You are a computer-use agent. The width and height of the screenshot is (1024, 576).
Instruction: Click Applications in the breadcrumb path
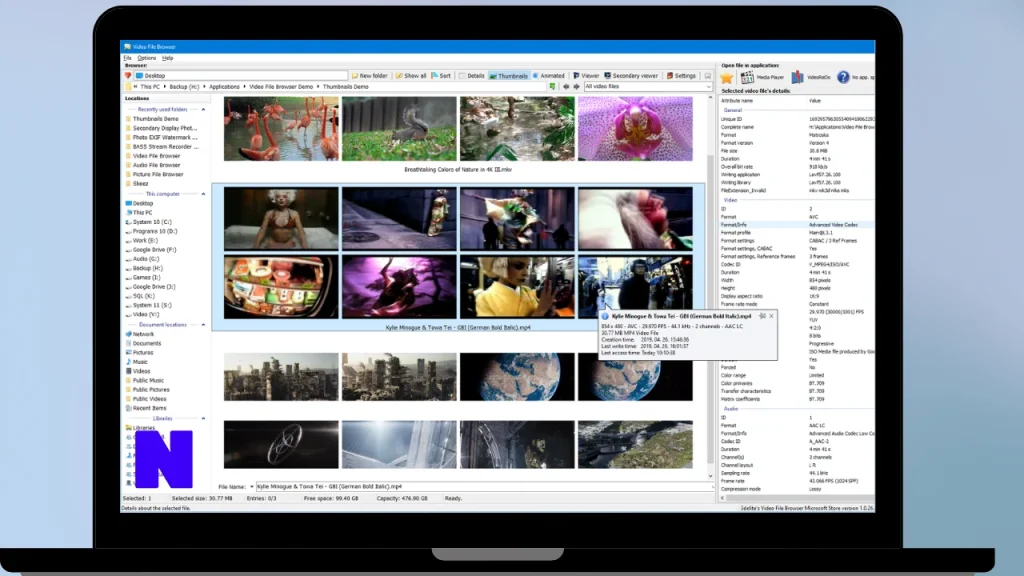225,86
